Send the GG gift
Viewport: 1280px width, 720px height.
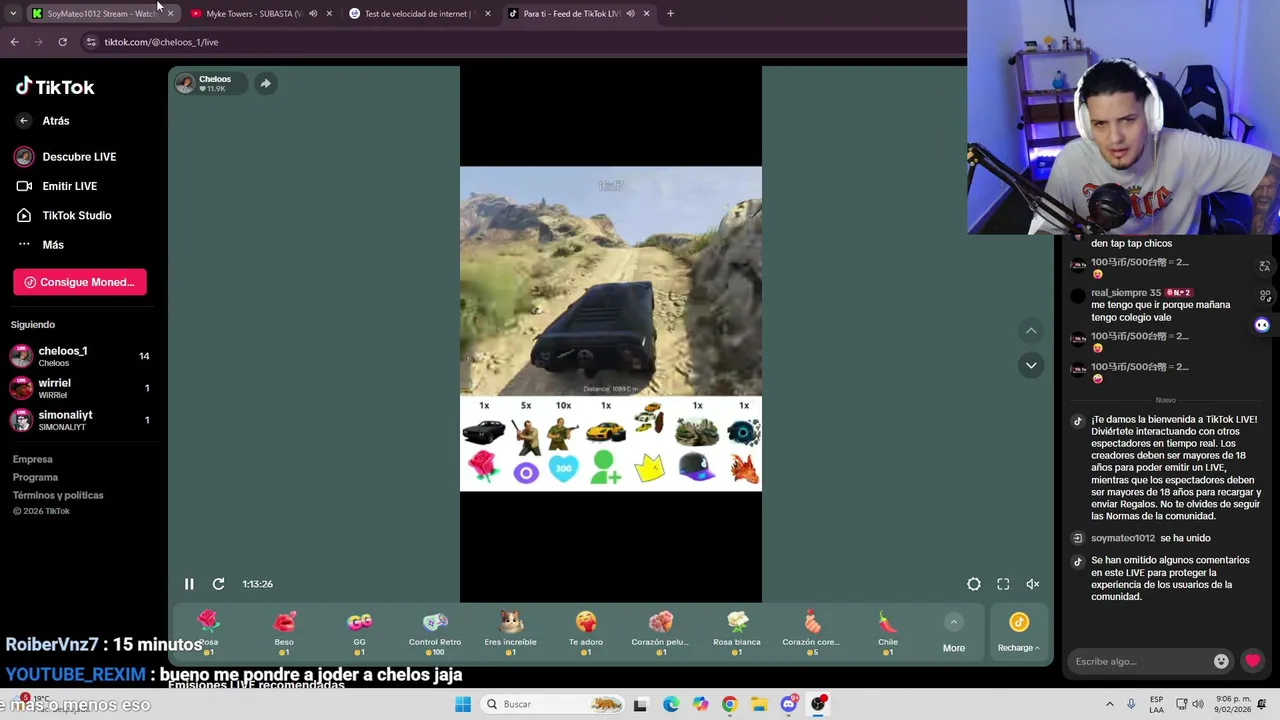[359, 632]
